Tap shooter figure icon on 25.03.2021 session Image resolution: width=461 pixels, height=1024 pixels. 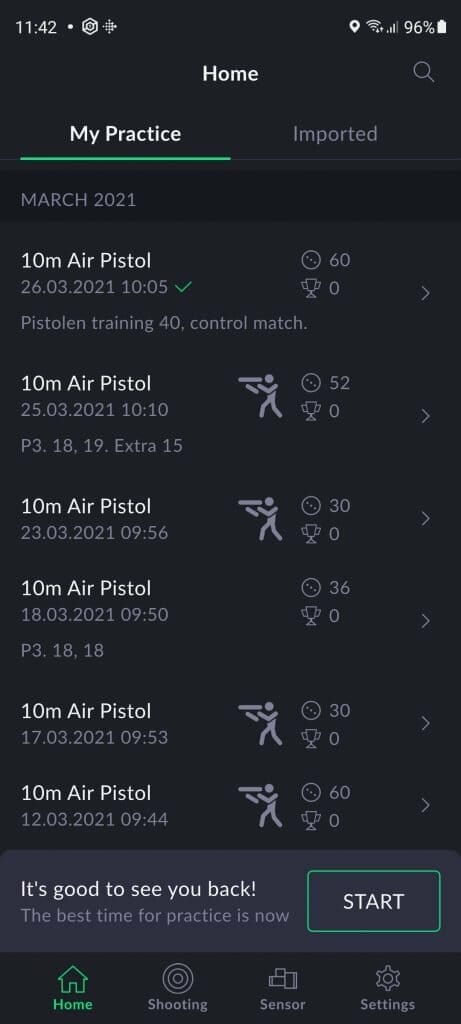pyautogui.click(x=261, y=396)
